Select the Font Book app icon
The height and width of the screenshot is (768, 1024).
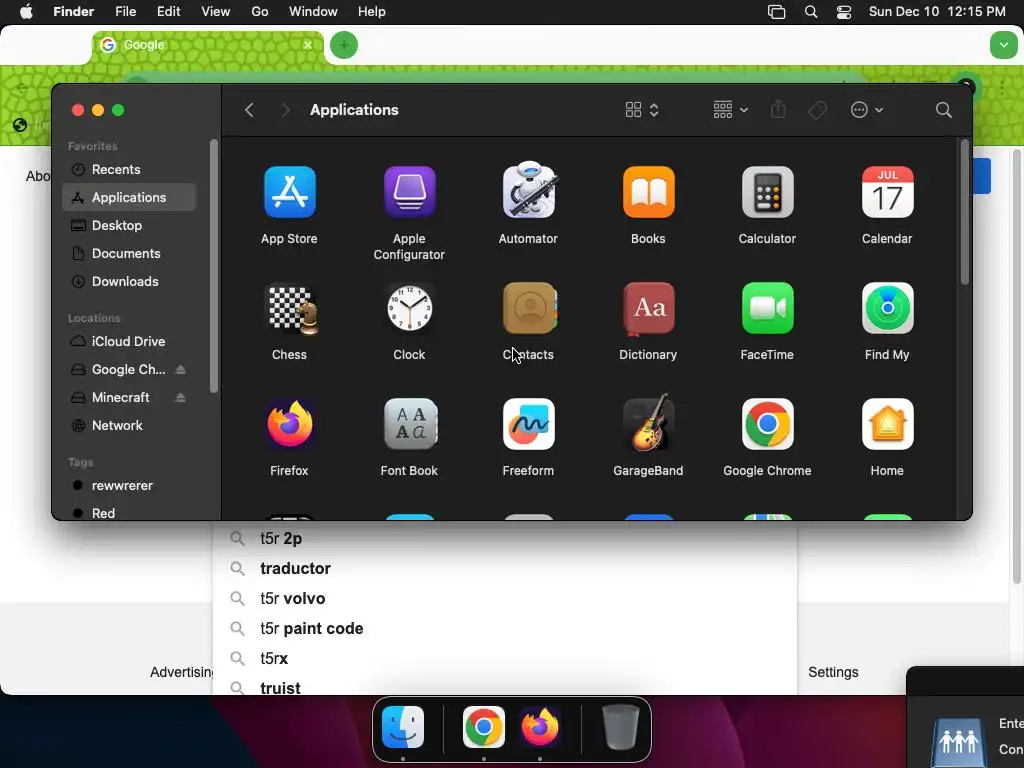[x=410, y=424]
